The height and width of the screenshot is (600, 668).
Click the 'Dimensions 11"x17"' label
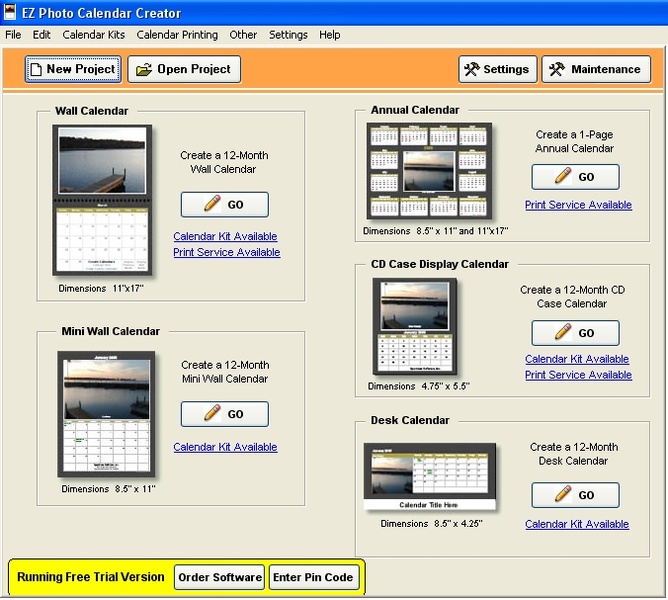[x=101, y=288]
